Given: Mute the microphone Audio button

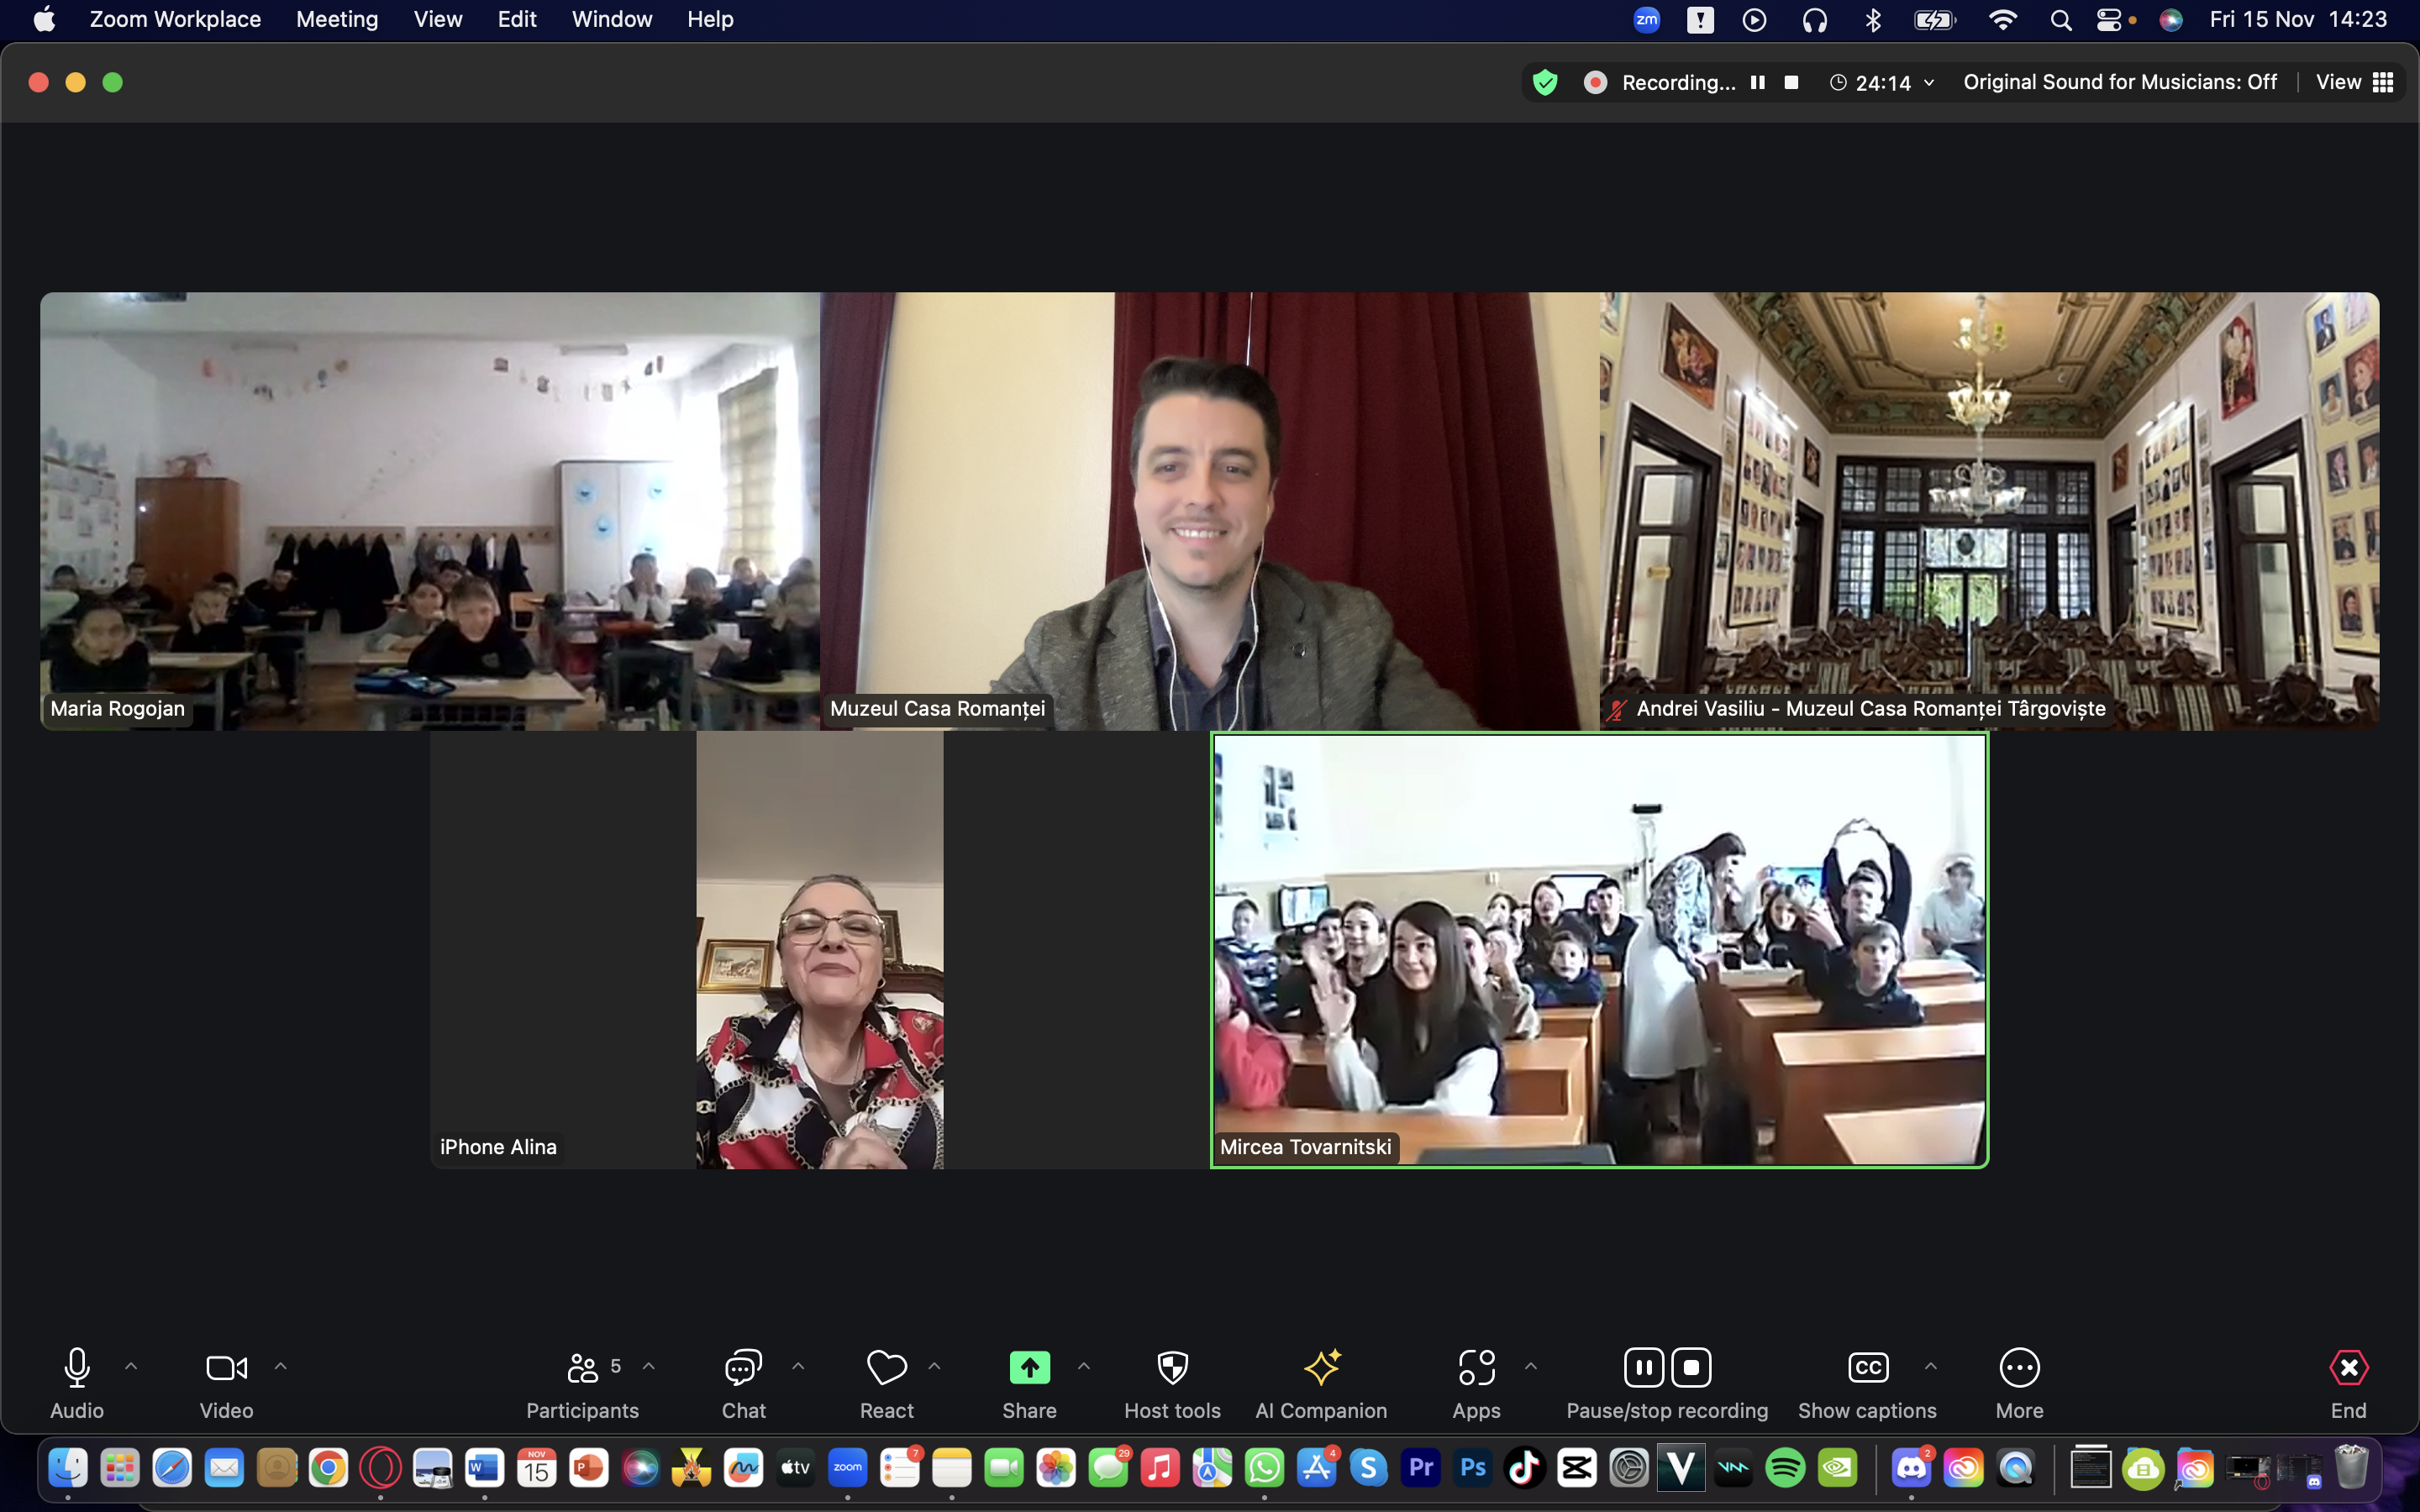Looking at the screenshot, I should (77, 1368).
